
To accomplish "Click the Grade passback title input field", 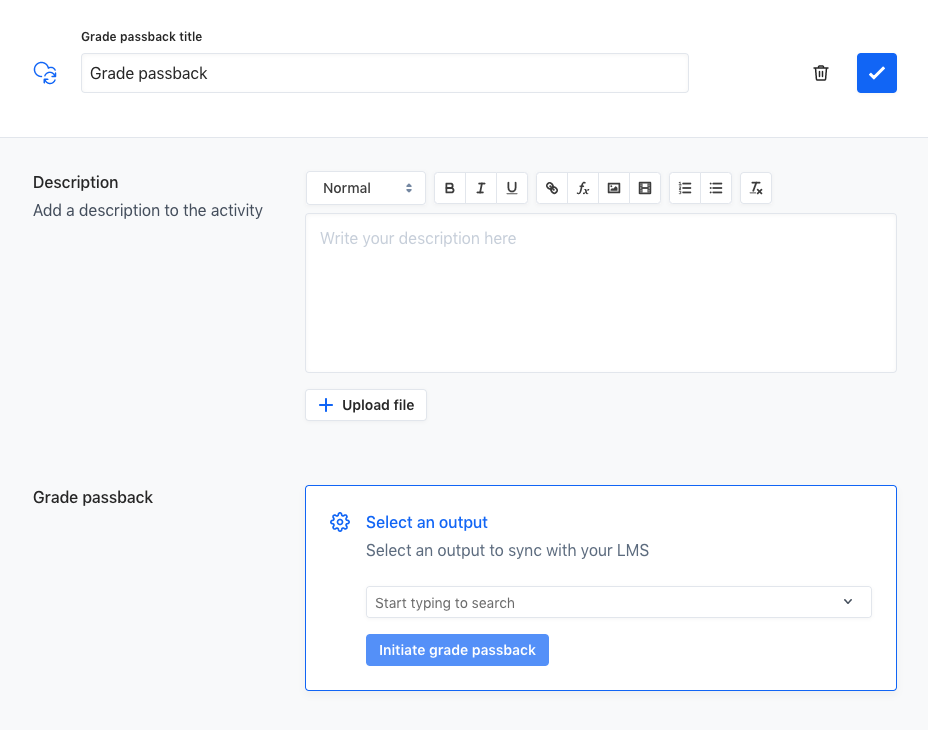I will (384, 72).
